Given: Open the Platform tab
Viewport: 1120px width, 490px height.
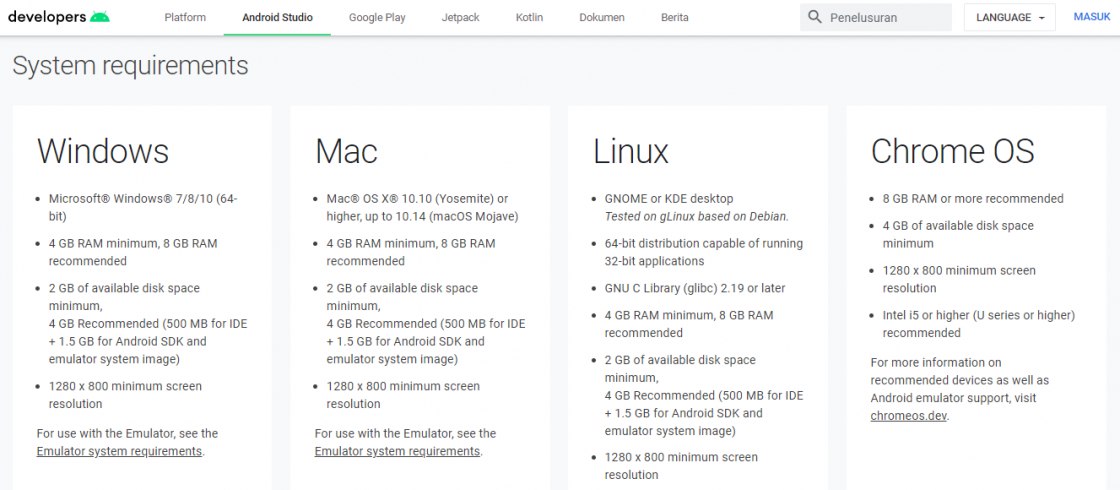Looking at the screenshot, I should pyautogui.click(x=185, y=17).
